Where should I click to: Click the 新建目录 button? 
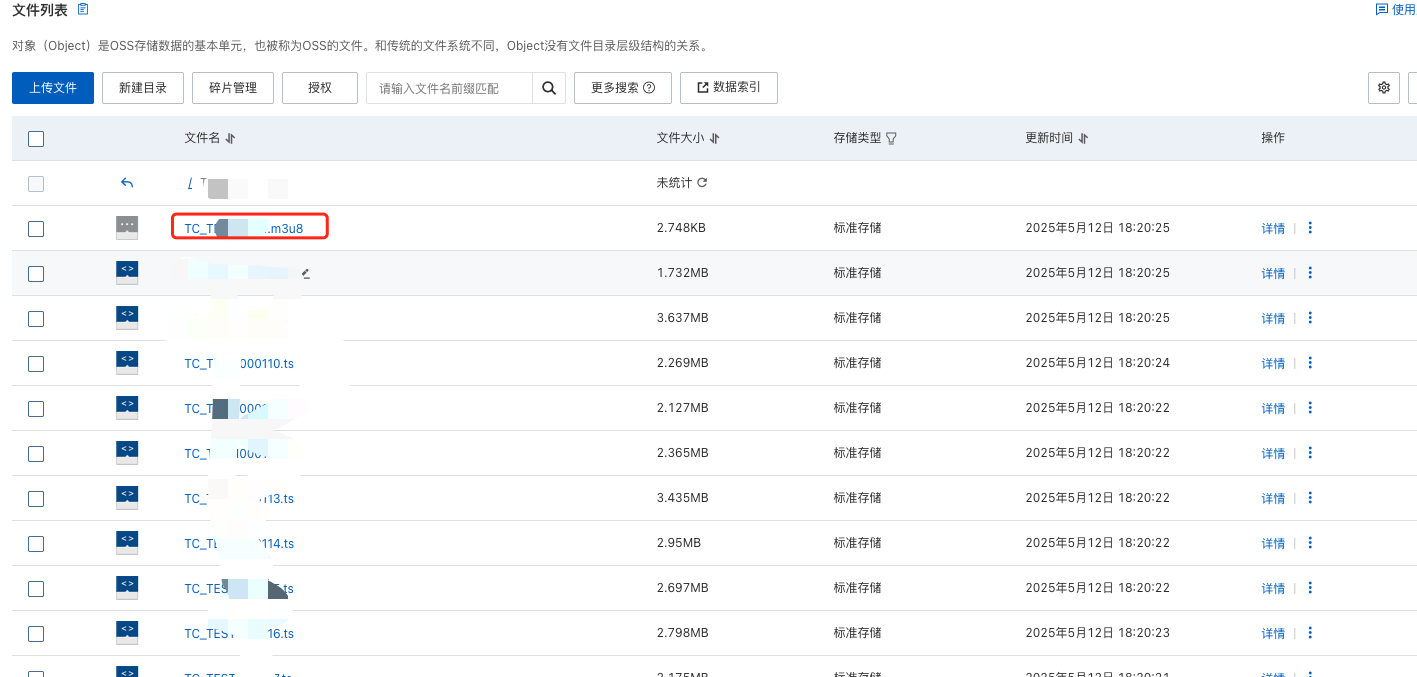[x=143, y=88]
